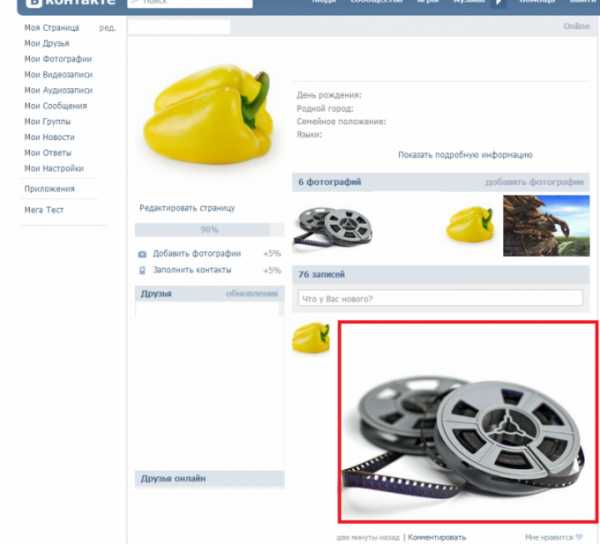Click the 'Семейное положение:' info label
The height and width of the screenshot is (544, 600).
click(x=341, y=122)
